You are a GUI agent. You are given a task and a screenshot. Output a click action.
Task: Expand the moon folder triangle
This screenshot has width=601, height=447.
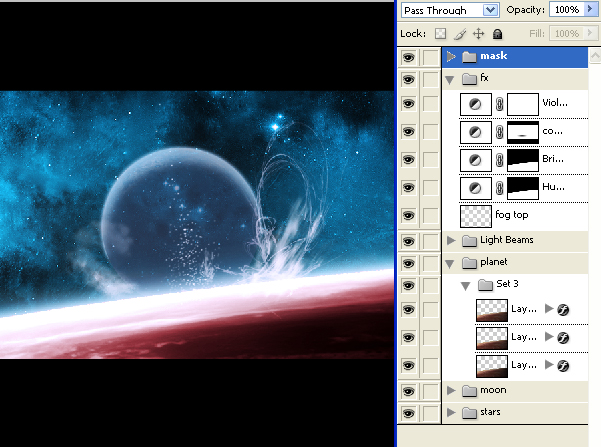point(451,390)
